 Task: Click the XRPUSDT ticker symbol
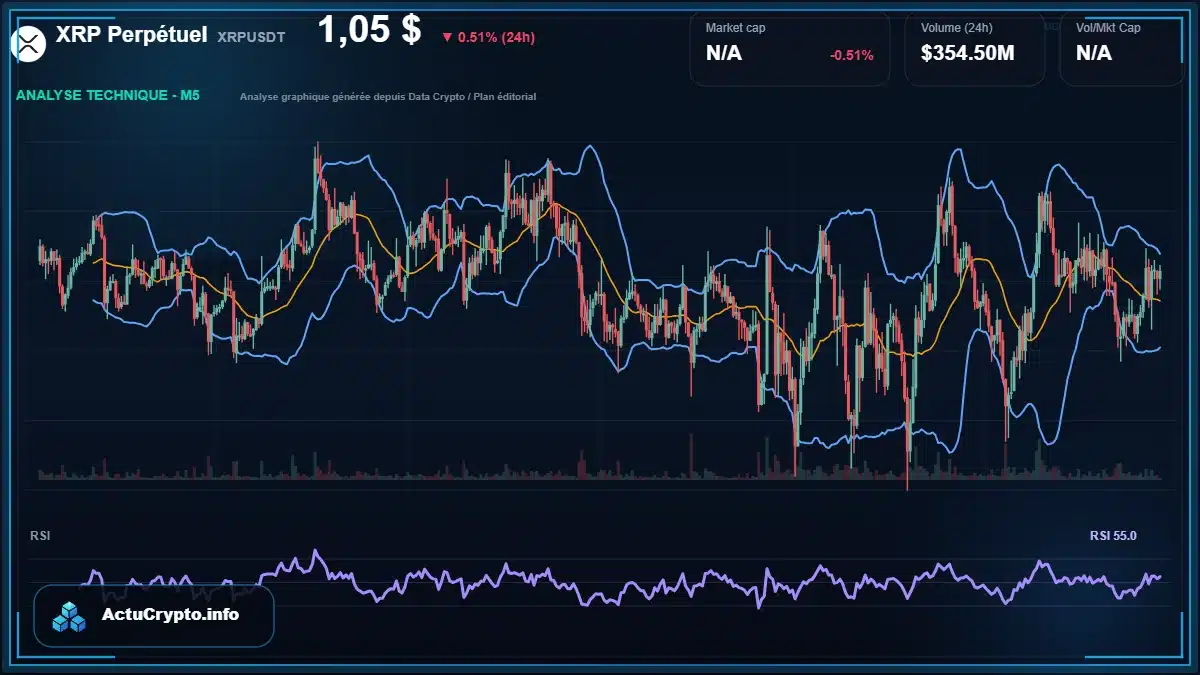click(x=251, y=37)
